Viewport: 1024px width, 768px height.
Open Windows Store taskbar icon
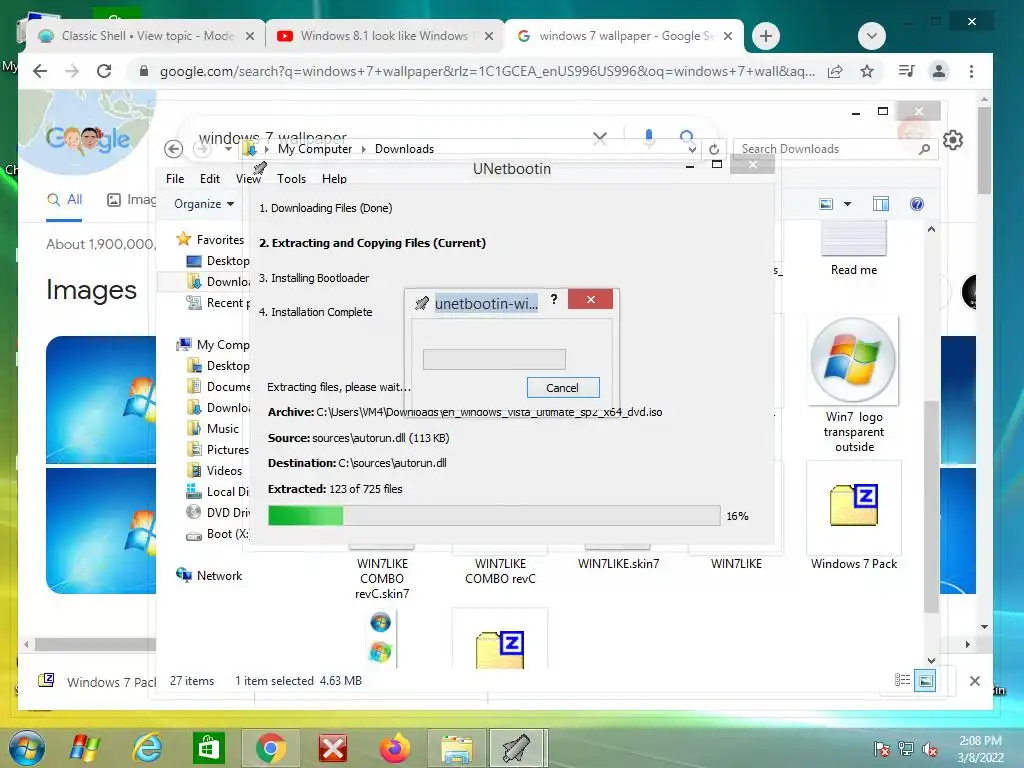(209, 748)
